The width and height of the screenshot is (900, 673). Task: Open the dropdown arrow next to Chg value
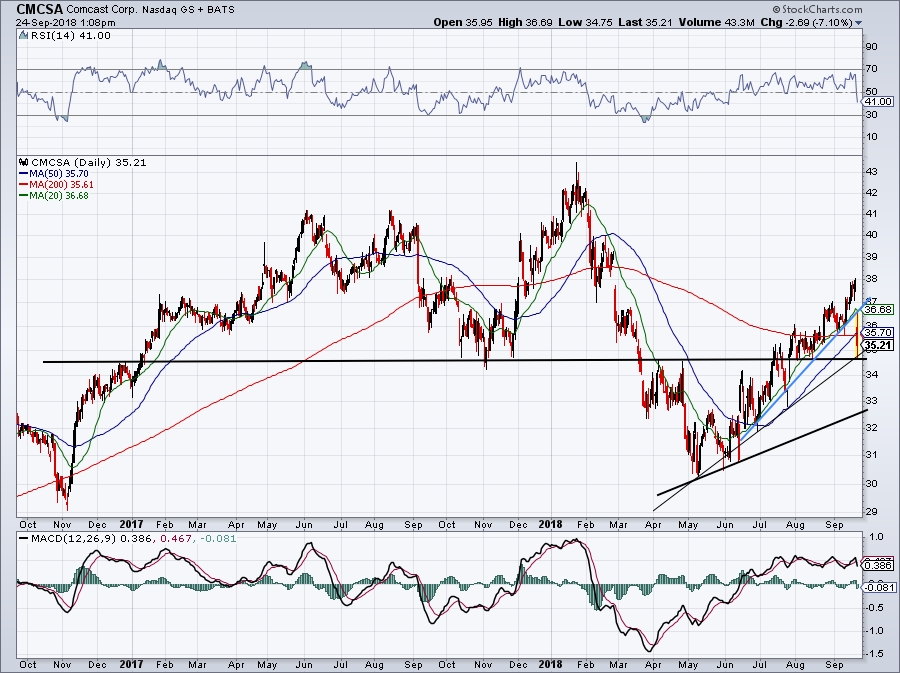pyautogui.click(x=859, y=23)
